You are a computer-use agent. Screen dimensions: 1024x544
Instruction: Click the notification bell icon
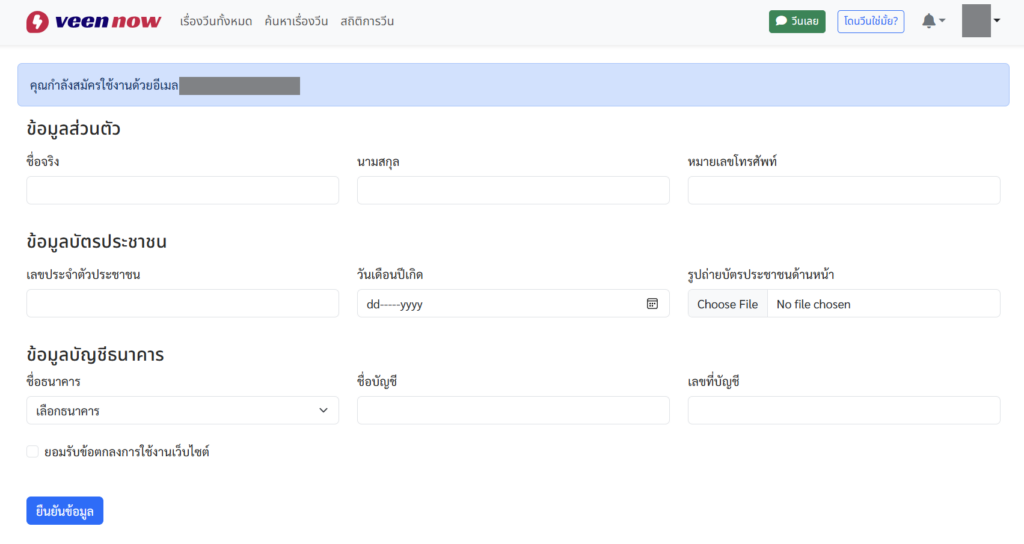pos(930,21)
